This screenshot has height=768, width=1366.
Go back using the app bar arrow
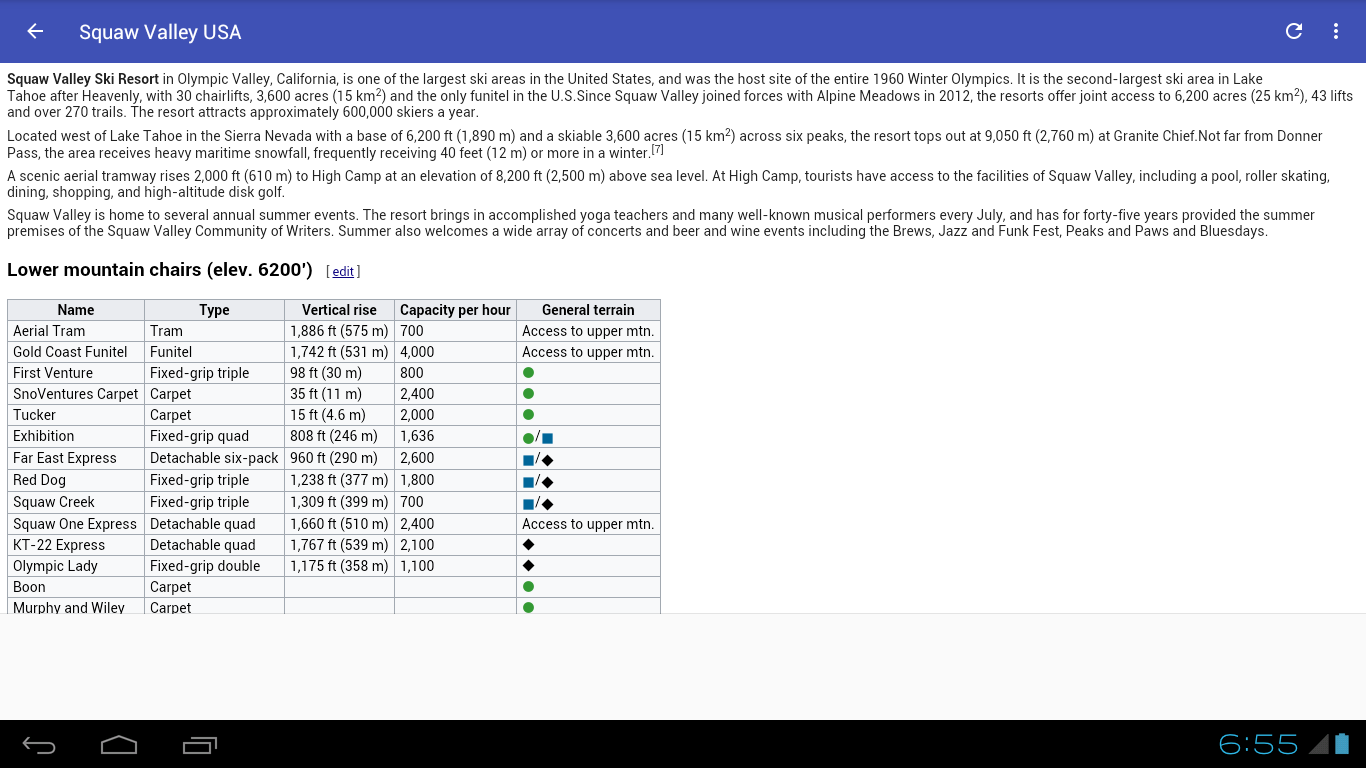coord(35,31)
